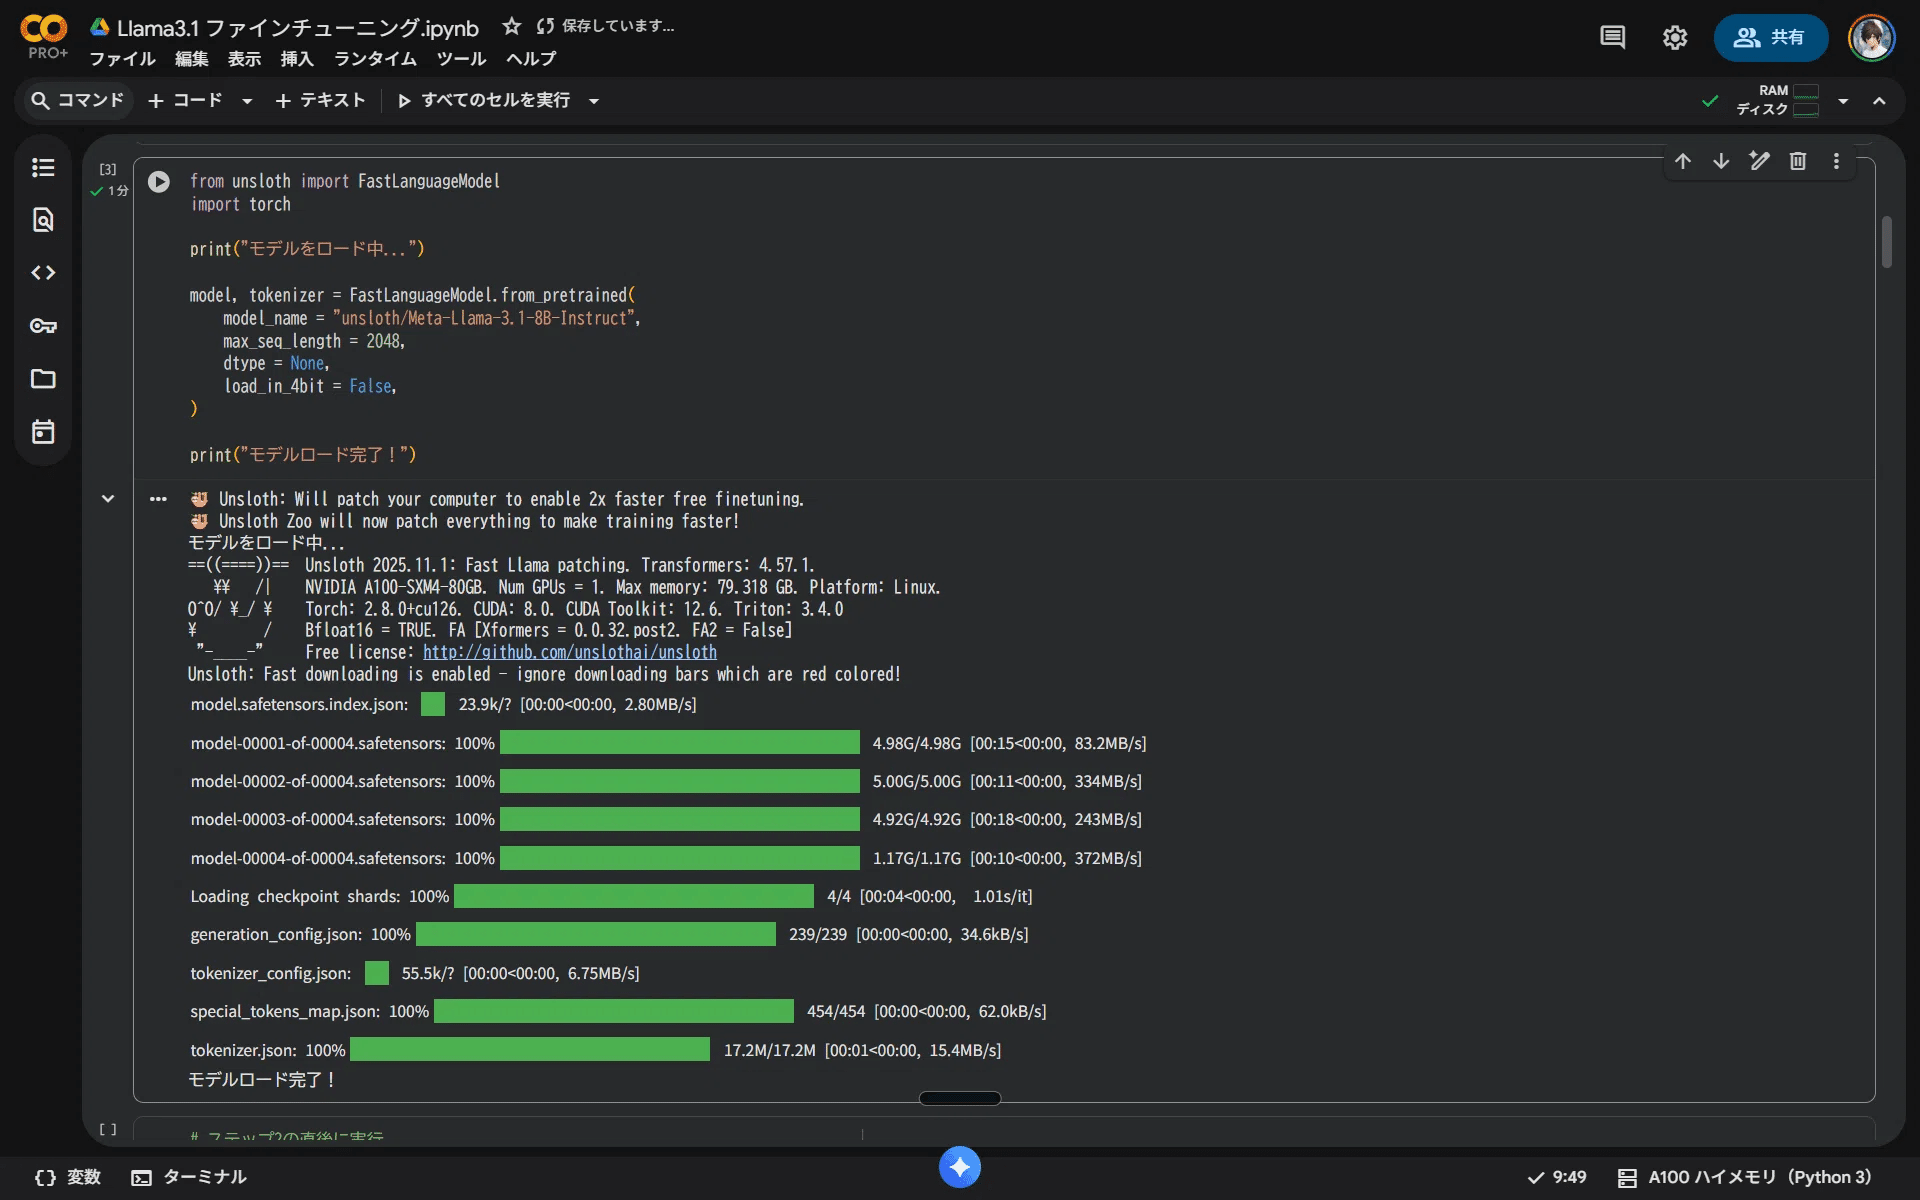Open the Colab home logo
Viewport: 1920px width, 1200px height.
point(44,30)
